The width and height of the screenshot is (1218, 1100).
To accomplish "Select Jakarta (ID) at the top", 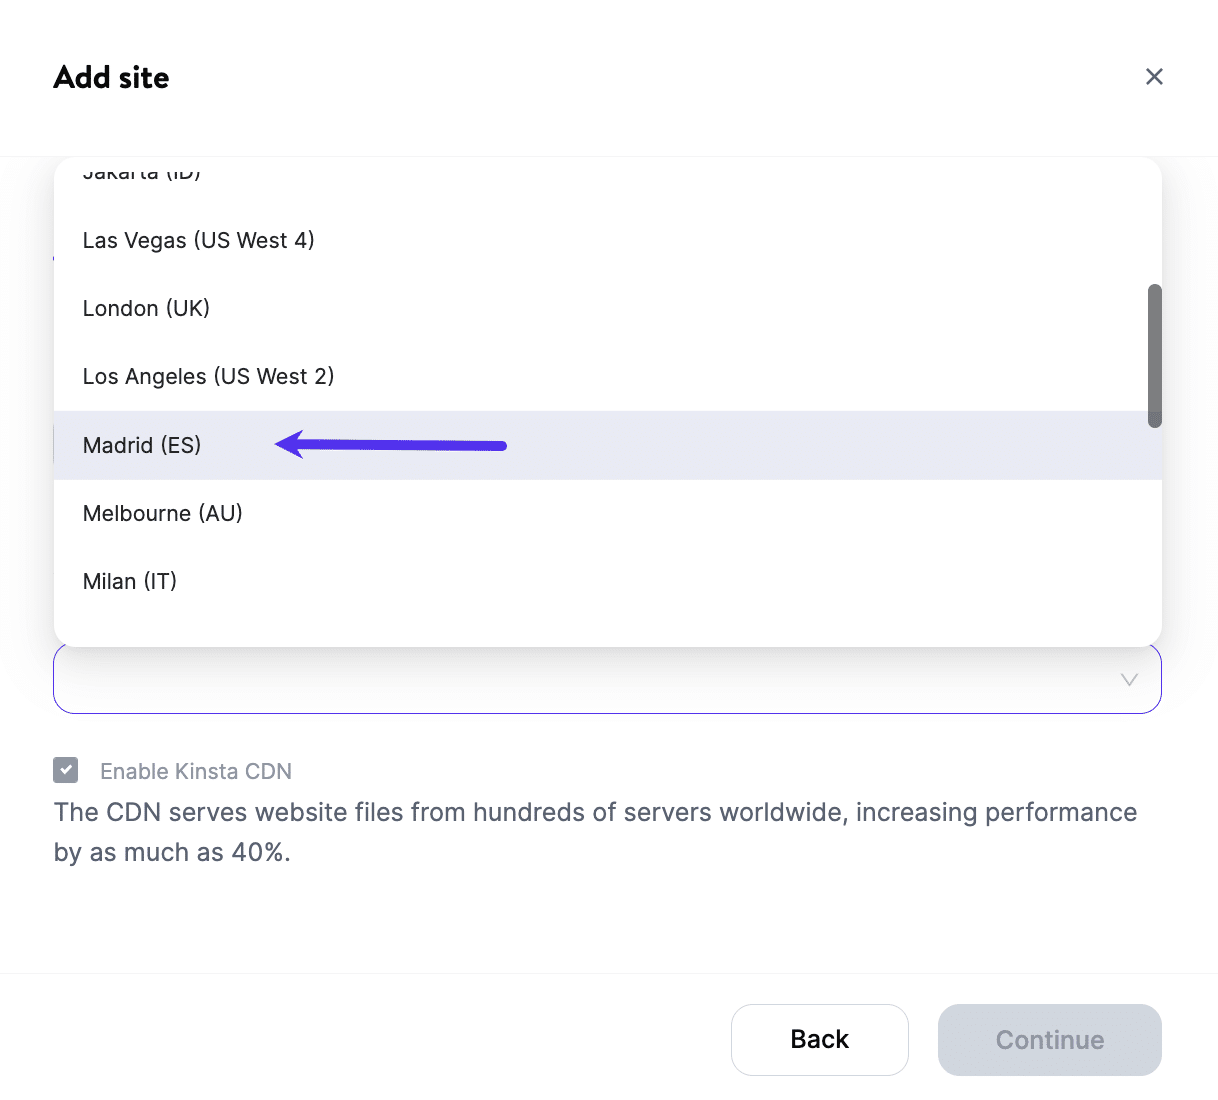I will 140,172.
